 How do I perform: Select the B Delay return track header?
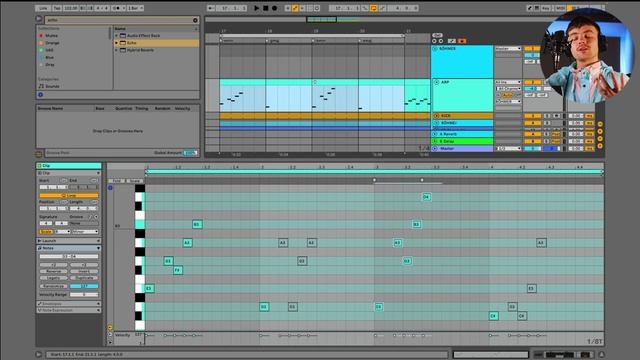[462, 141]
